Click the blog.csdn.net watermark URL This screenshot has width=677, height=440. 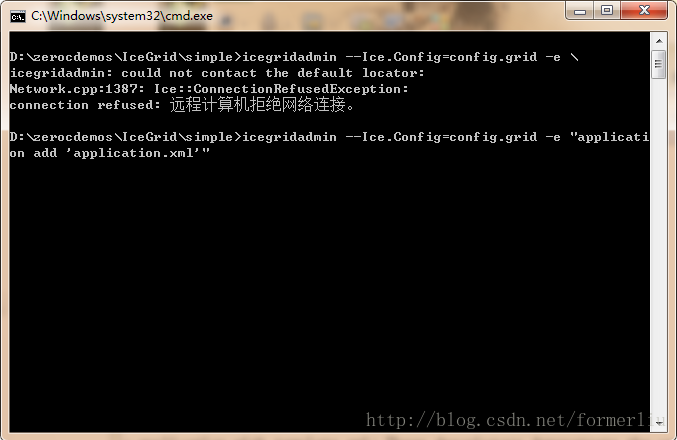(514, 420)
